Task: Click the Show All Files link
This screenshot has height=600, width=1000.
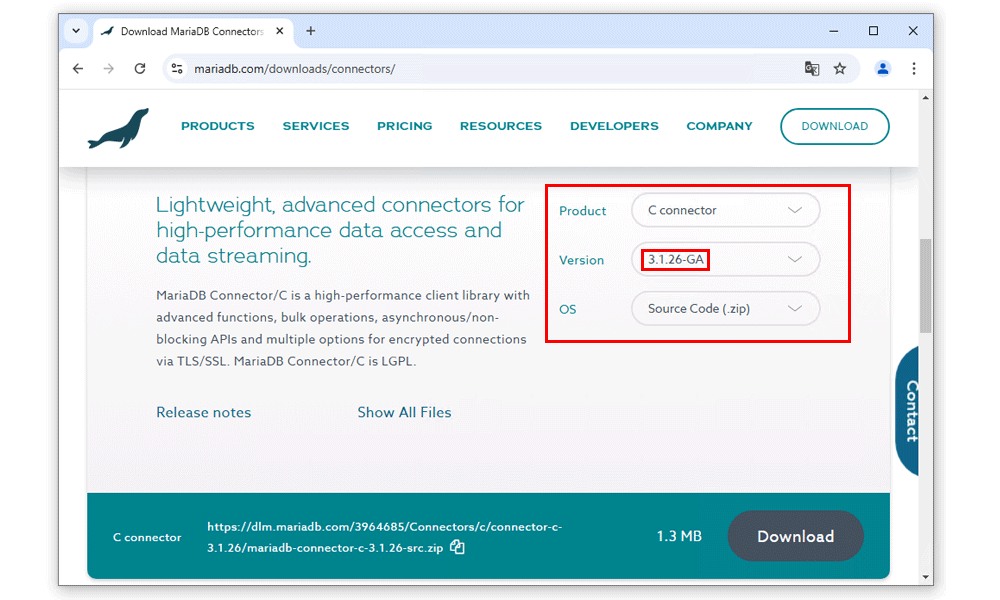Action: click(404, 413)
